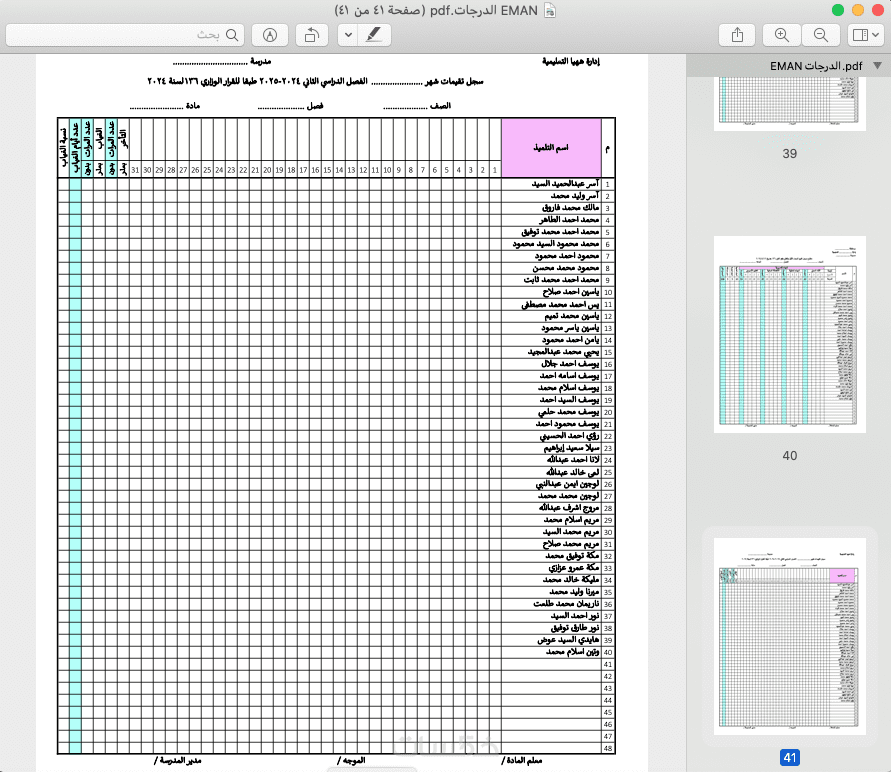Click the row number 40 cell
891x772 pixels.
point(608,653)
